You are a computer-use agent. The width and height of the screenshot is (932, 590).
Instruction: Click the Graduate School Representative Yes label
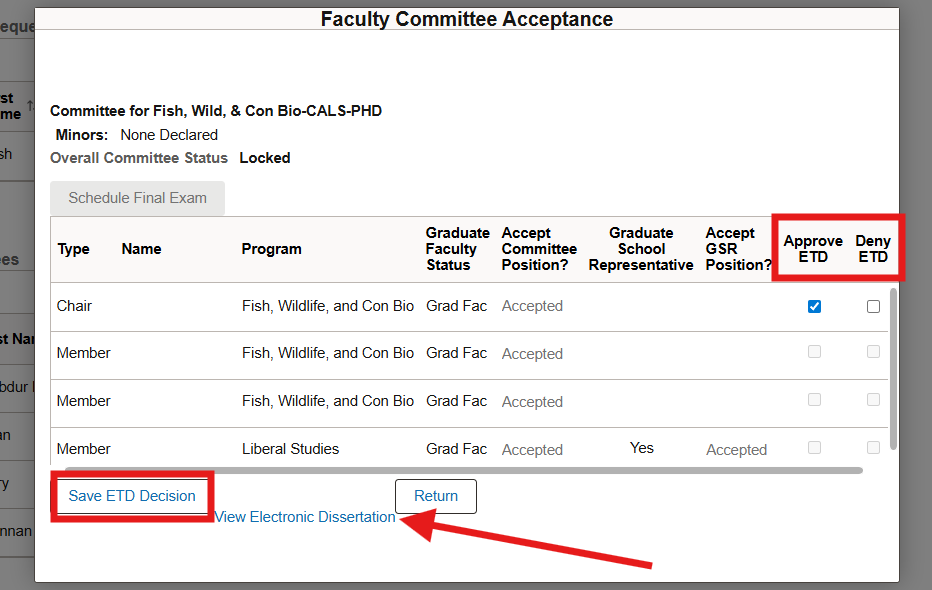[641, 448]
